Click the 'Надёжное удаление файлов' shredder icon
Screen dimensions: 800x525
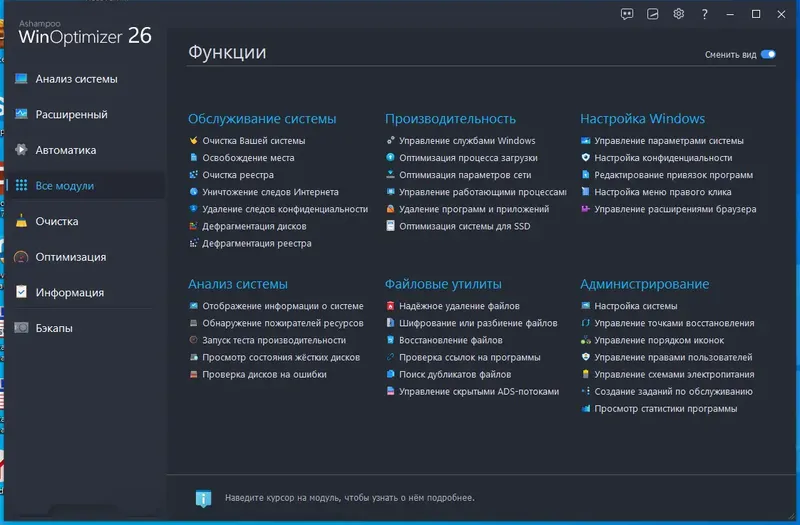390,306
